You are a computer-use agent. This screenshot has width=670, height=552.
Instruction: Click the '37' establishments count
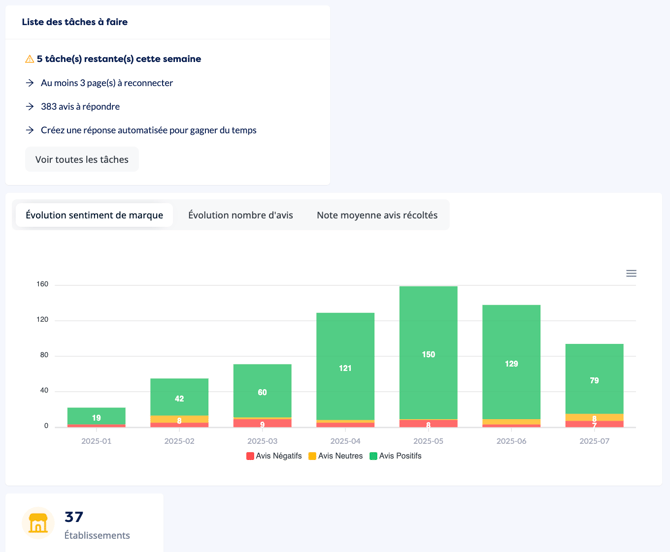[74, 517]
